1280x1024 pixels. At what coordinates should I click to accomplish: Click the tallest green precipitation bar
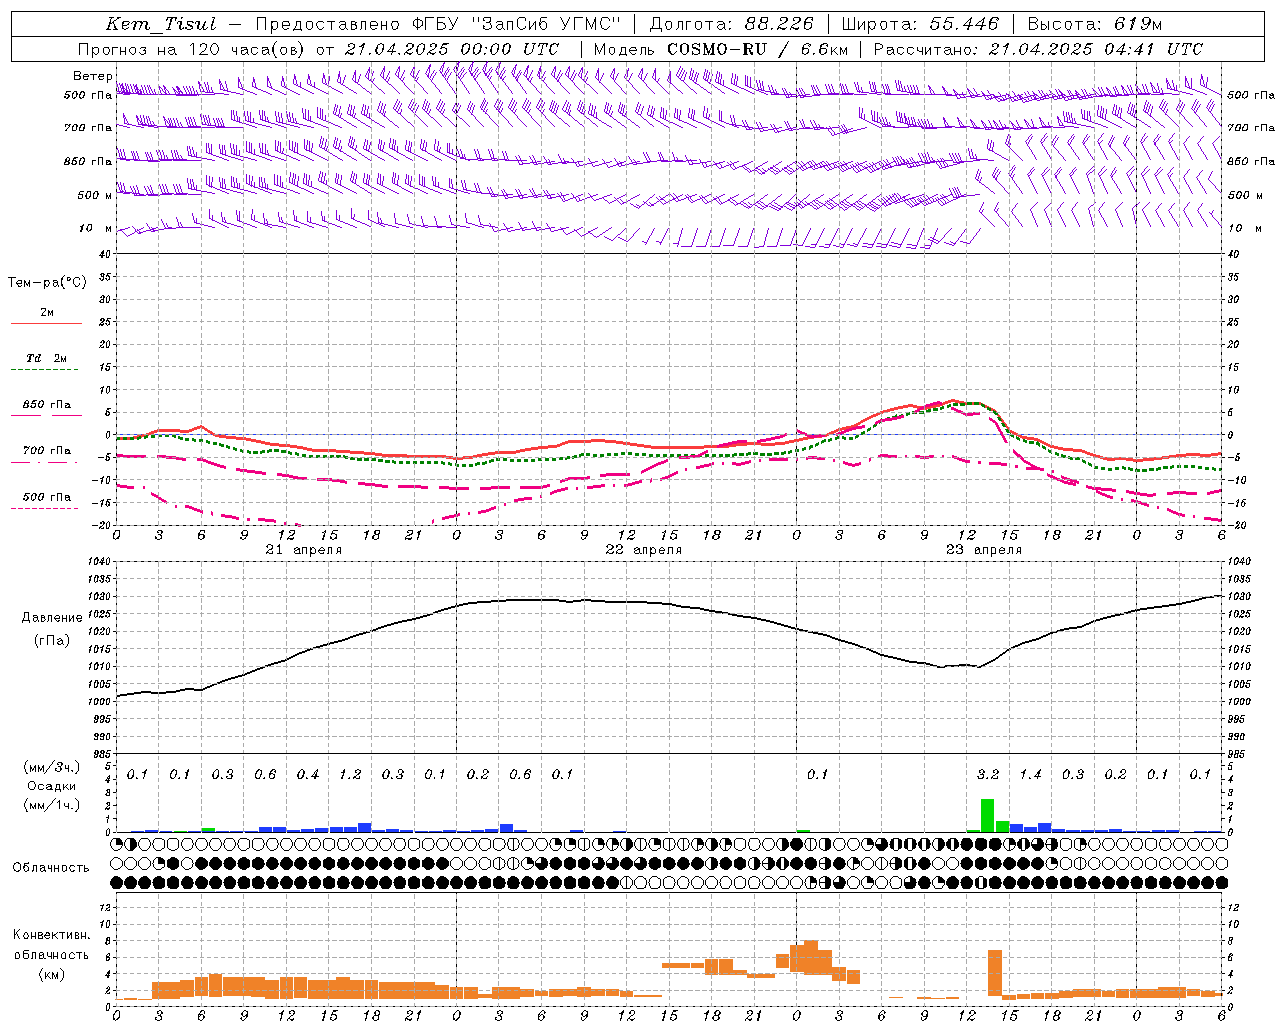[987, 815]
